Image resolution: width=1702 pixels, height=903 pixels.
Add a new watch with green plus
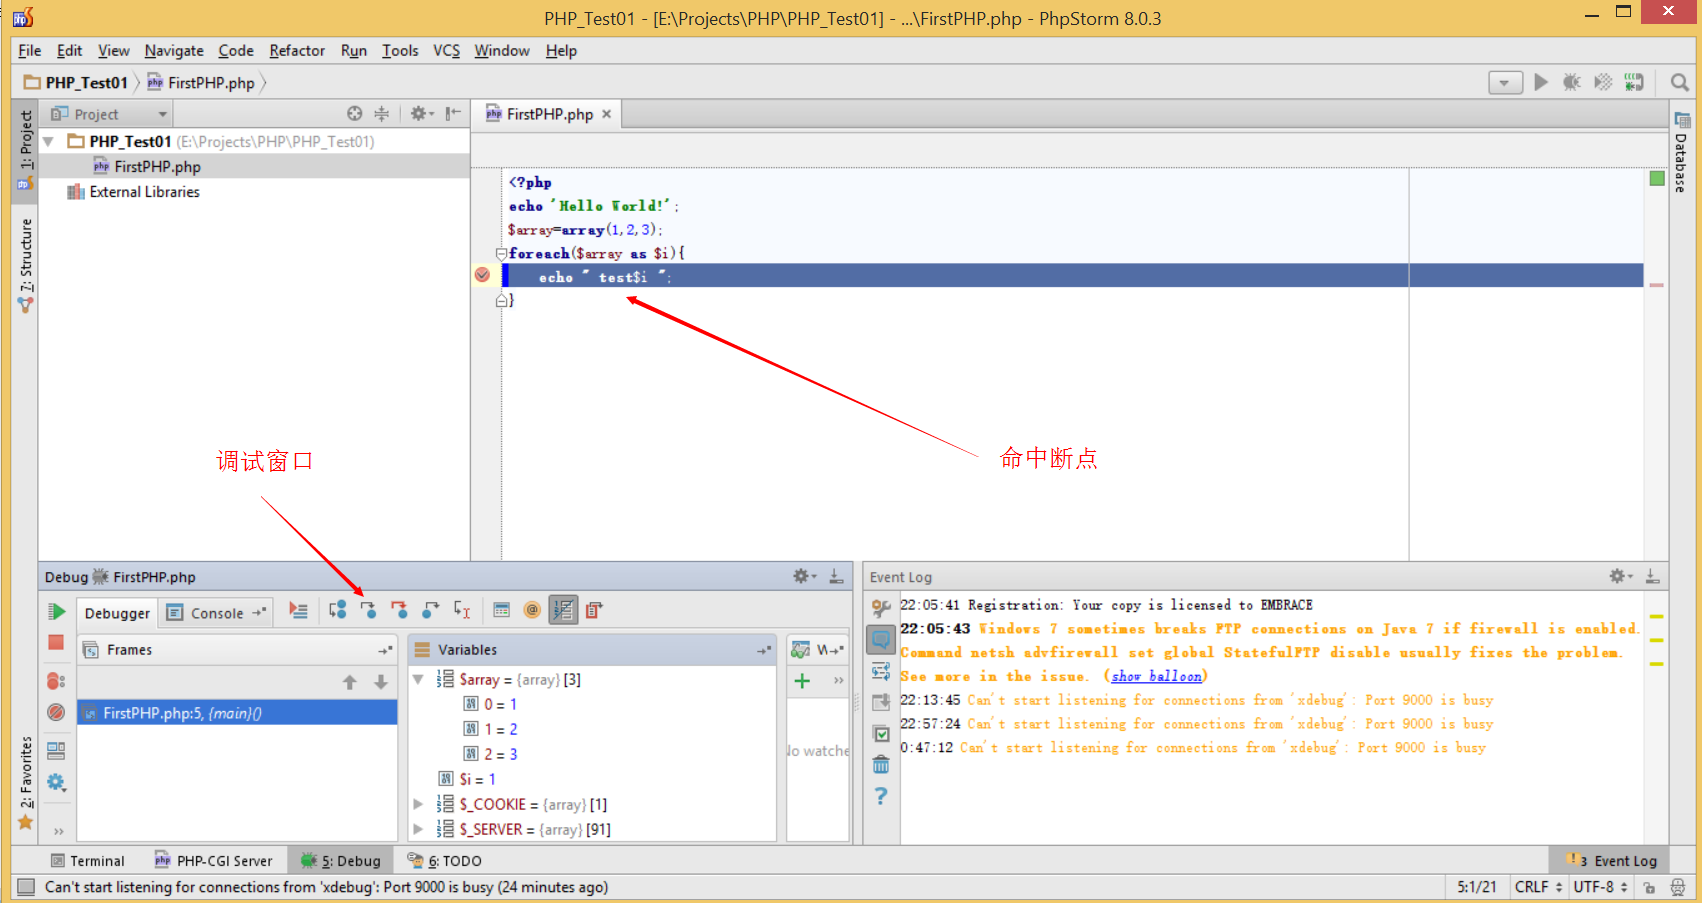[802, 681]
